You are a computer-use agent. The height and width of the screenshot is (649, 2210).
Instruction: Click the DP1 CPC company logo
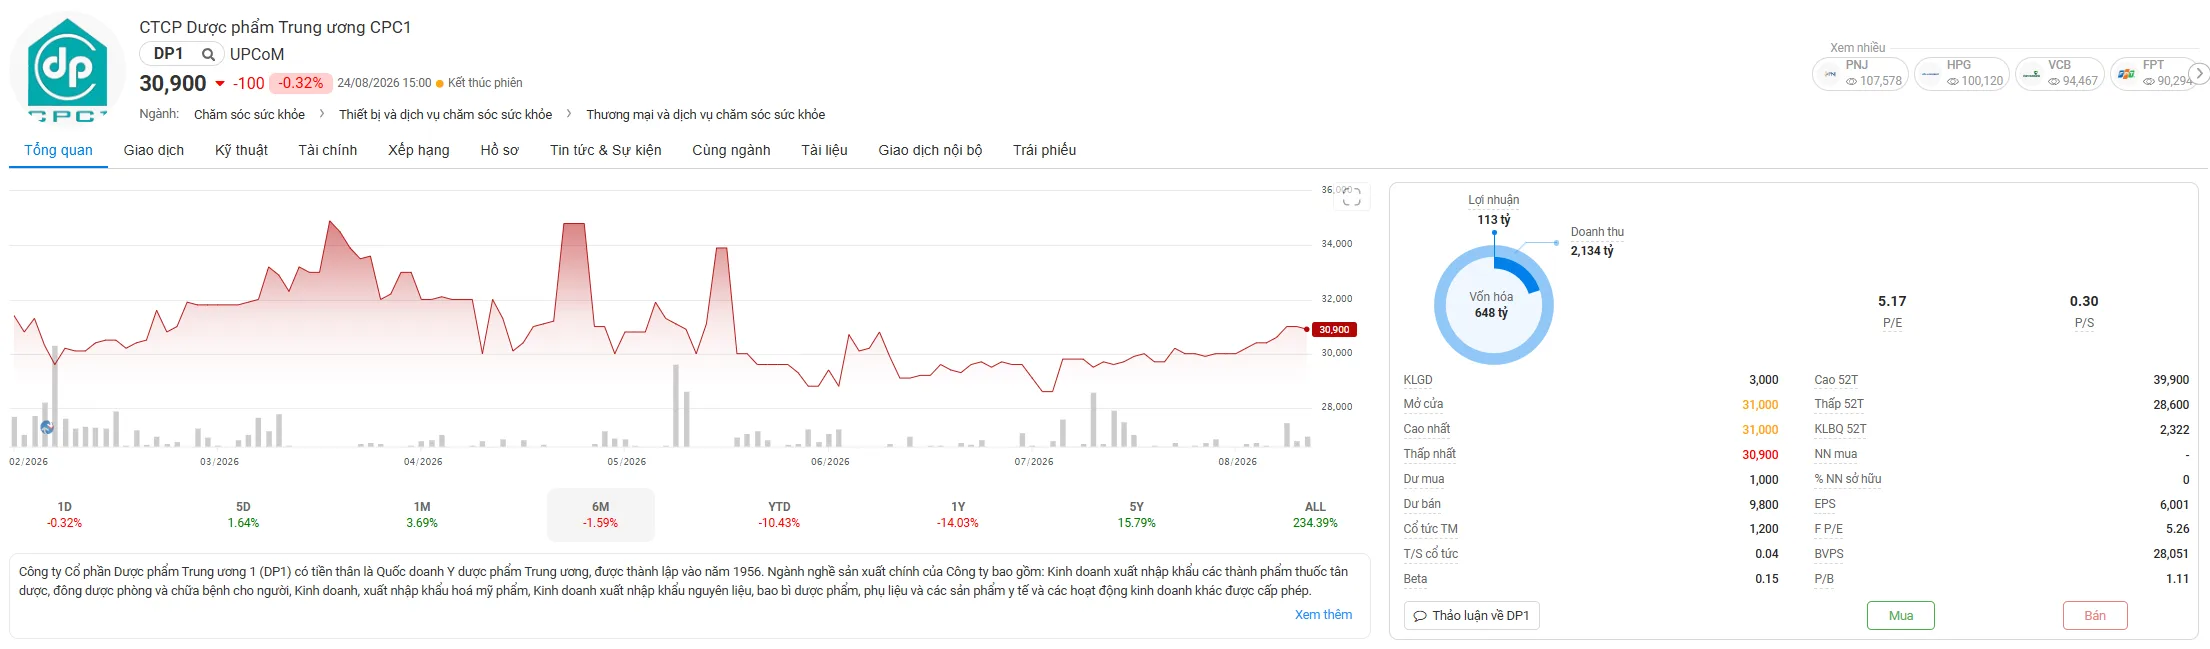point(67,70)
